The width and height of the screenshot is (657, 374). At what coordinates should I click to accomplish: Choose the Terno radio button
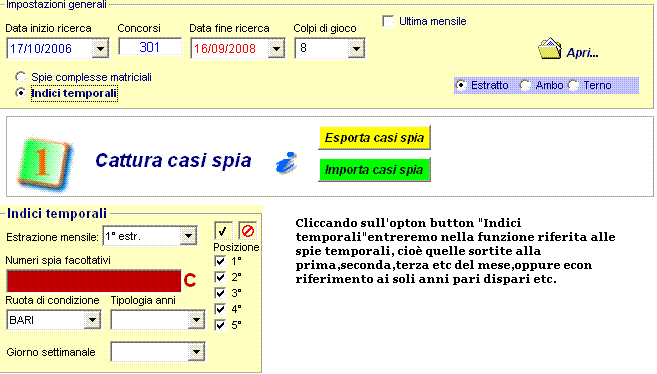coord(573,85)
